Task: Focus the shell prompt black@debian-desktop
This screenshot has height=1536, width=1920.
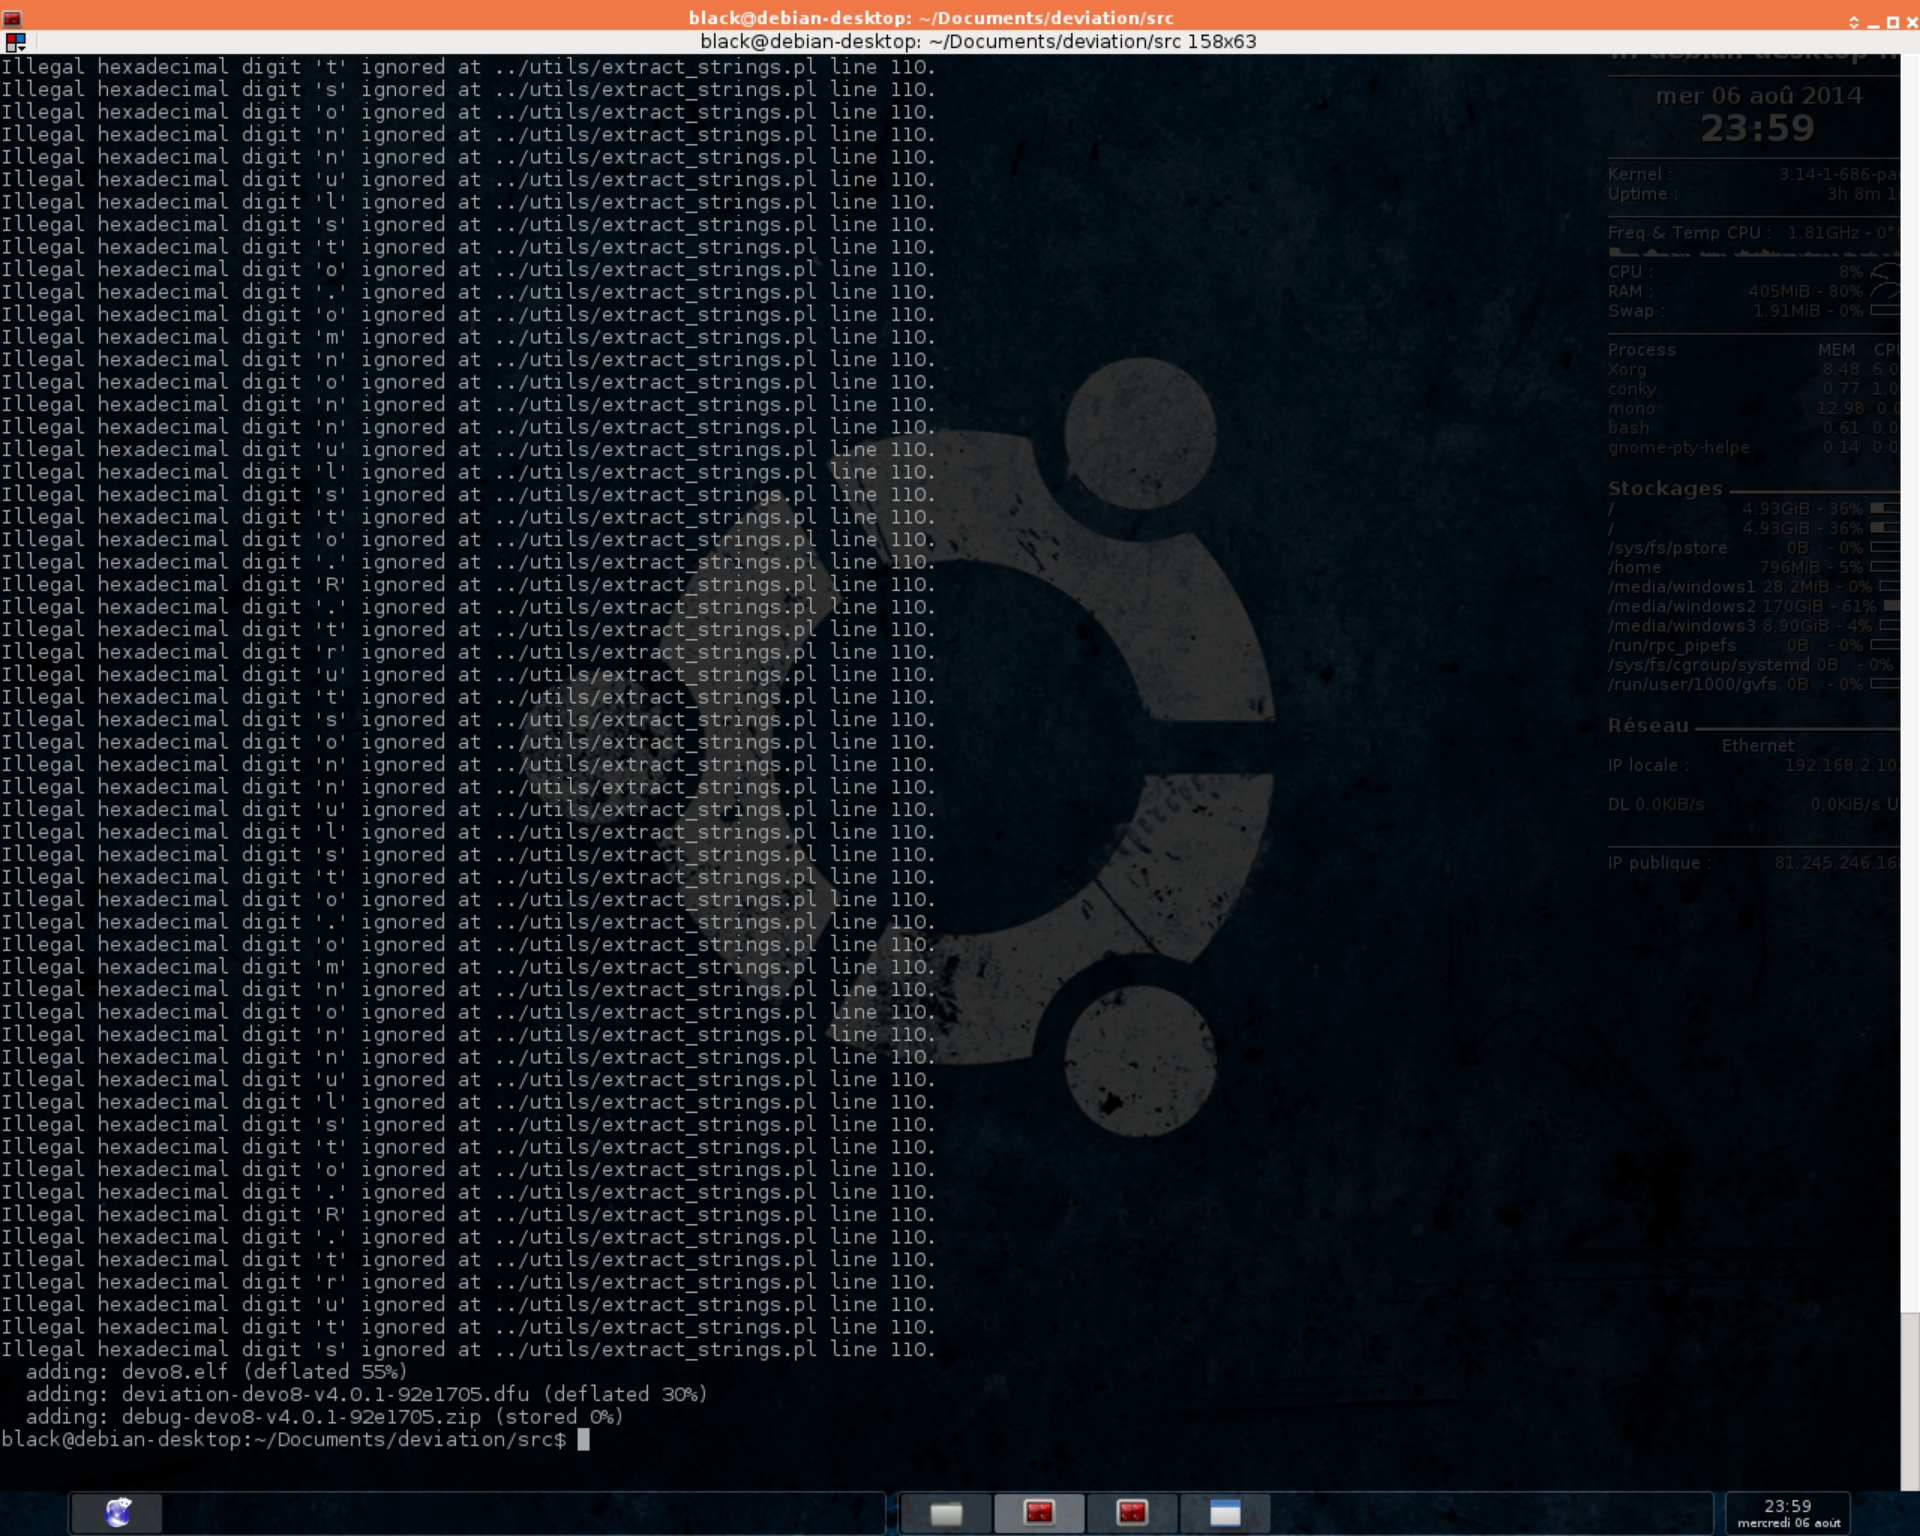Action: pyautogui.click(x=284, y=1440)
